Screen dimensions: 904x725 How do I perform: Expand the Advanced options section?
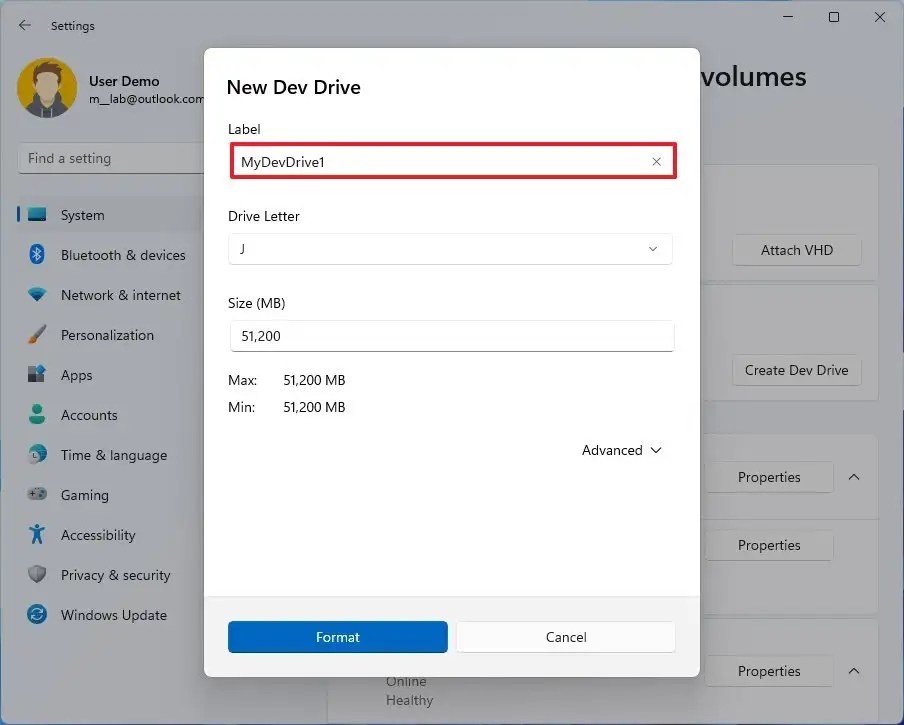tap(621, 450)
